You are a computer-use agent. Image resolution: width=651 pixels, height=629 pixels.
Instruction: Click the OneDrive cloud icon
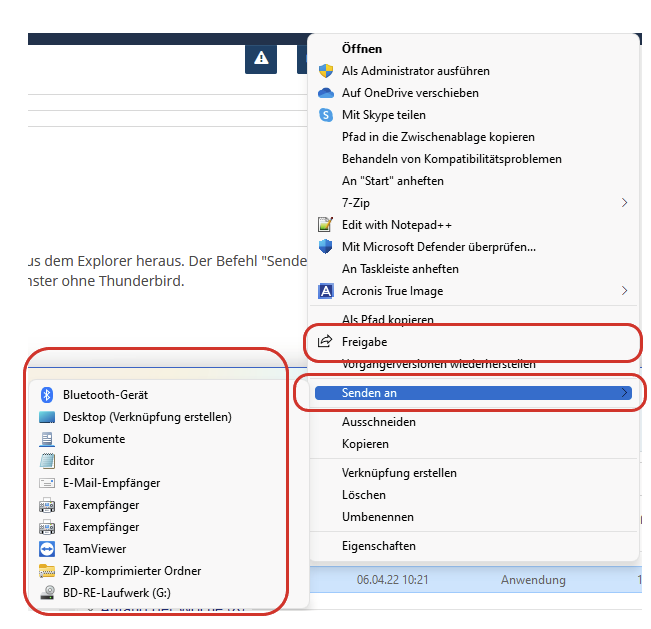tap(325, 93)
